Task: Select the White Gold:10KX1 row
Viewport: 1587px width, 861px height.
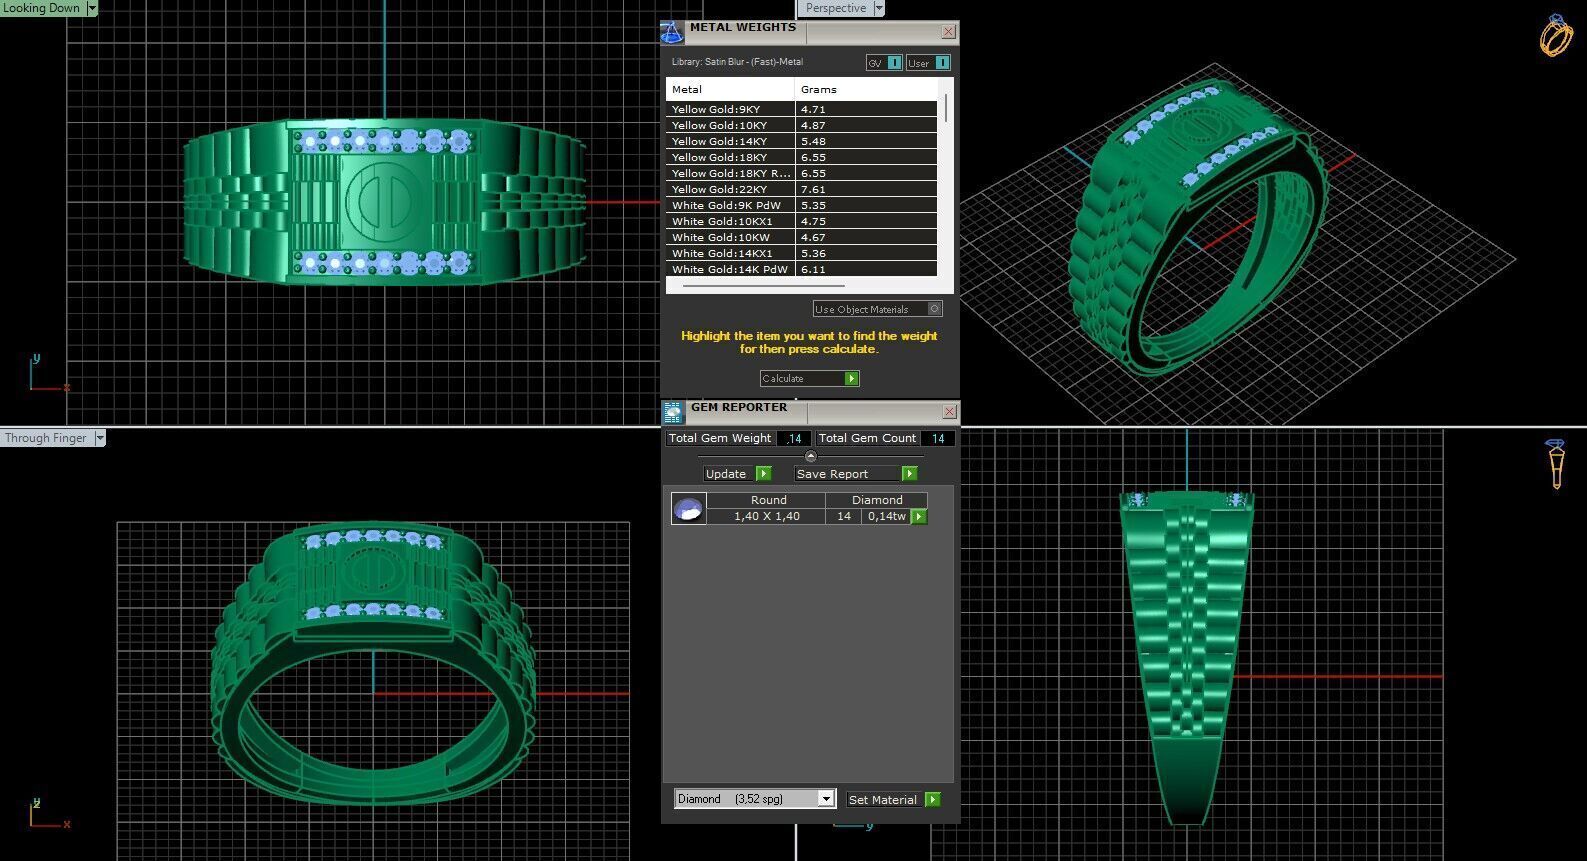Action: click(801, 221)
